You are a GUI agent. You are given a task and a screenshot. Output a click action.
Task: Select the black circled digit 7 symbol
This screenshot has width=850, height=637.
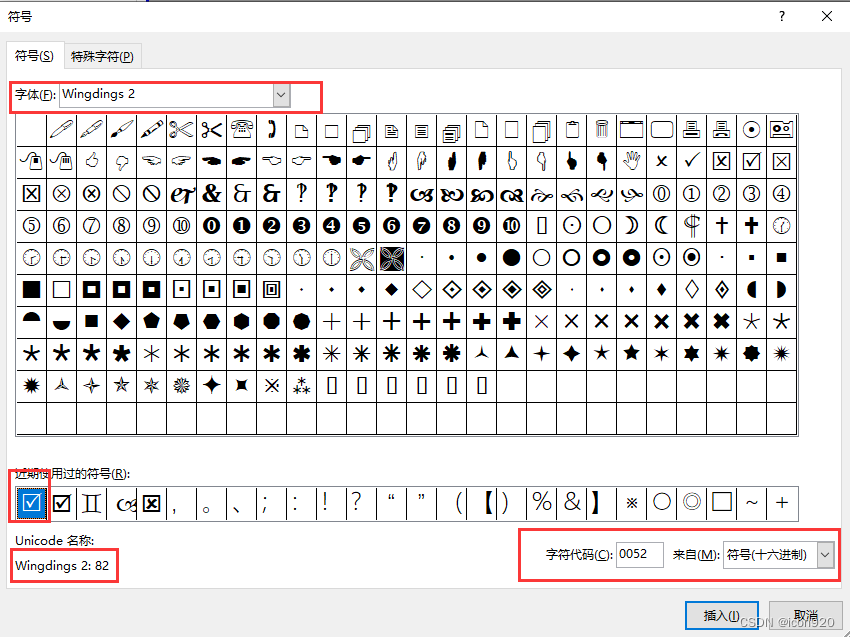(x=421, y=226)
